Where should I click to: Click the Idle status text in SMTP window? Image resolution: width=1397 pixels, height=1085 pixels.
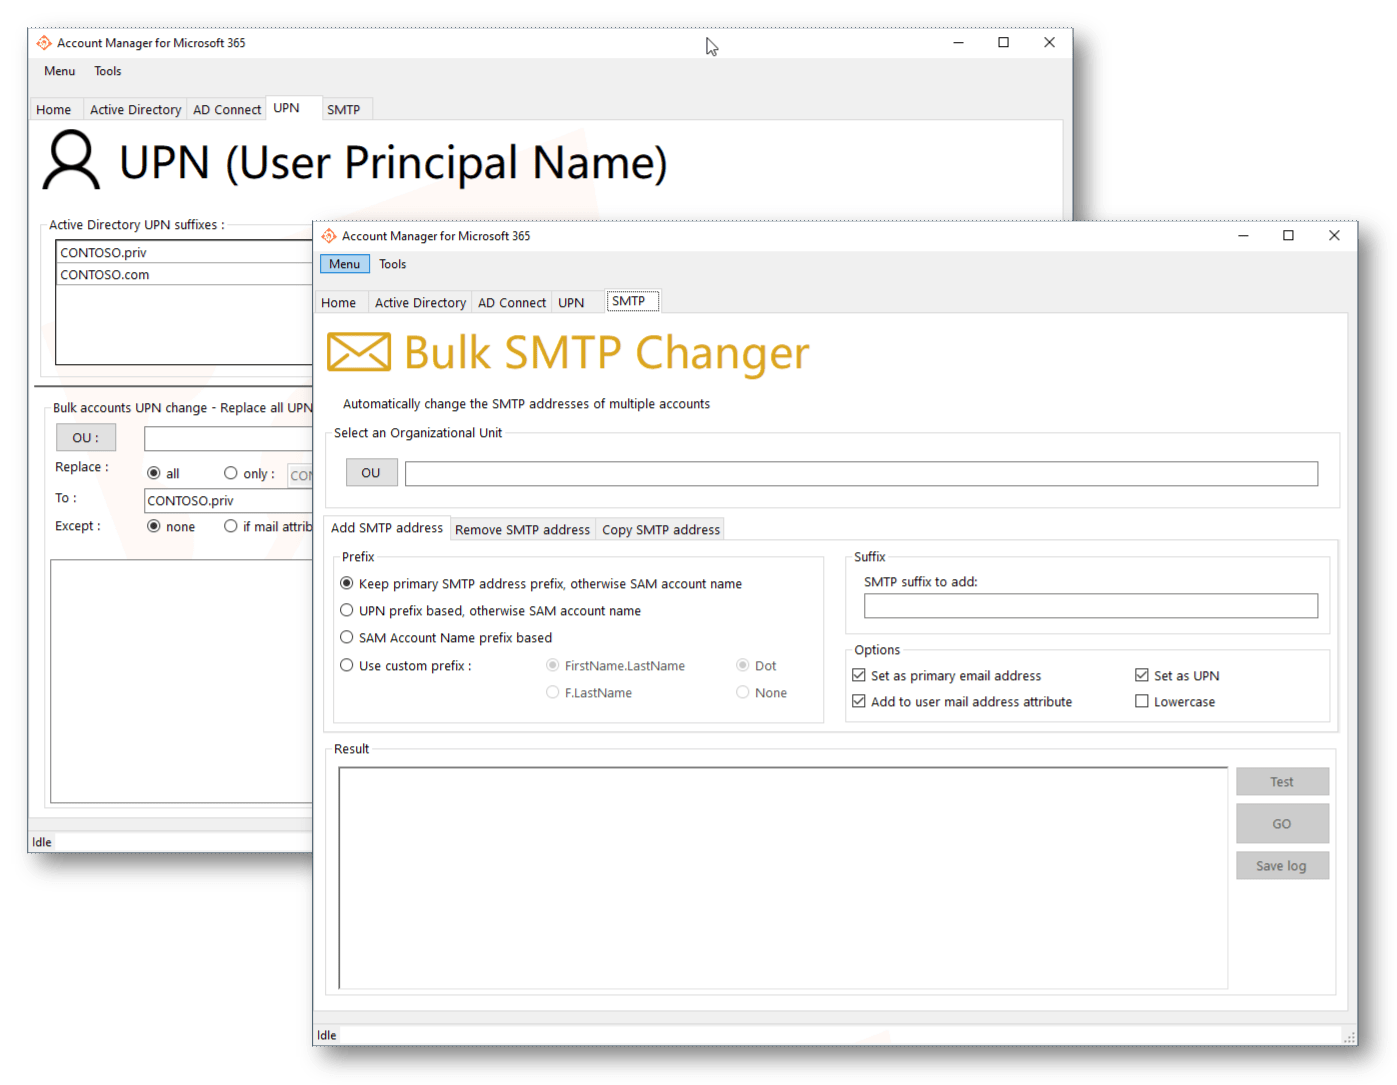click(327, 1035)
